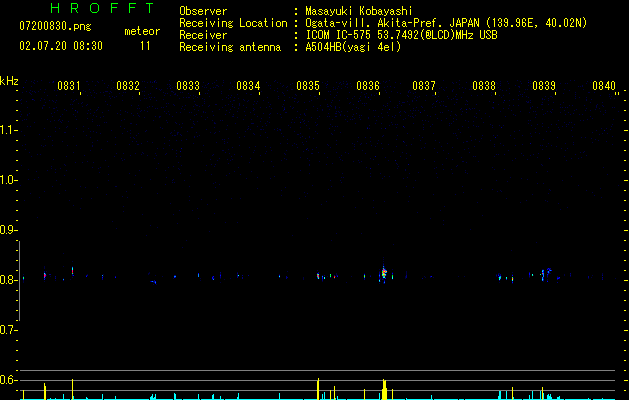629x400 pixels.
Task: Click the 0.9 kHz frequency label
Action: click(x=7, y=230)
